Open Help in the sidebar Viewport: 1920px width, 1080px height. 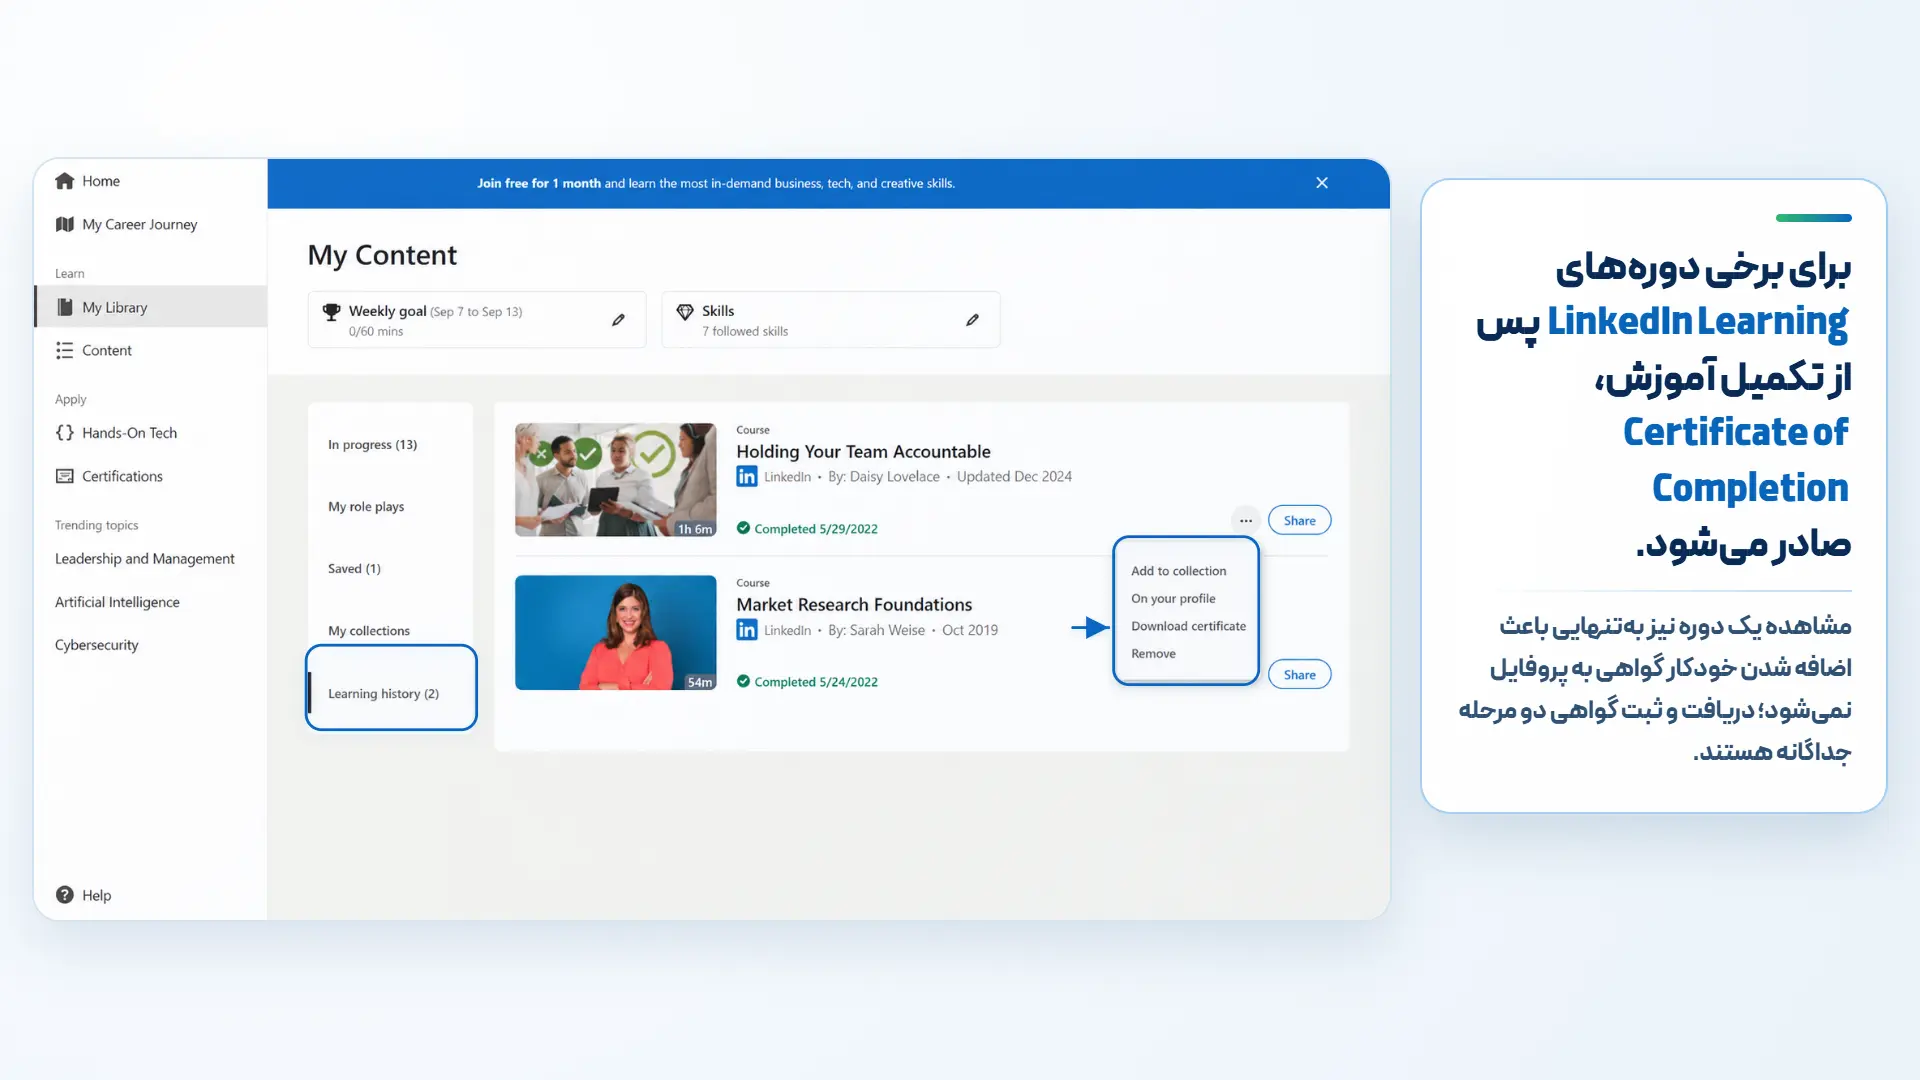pos(96,895)
